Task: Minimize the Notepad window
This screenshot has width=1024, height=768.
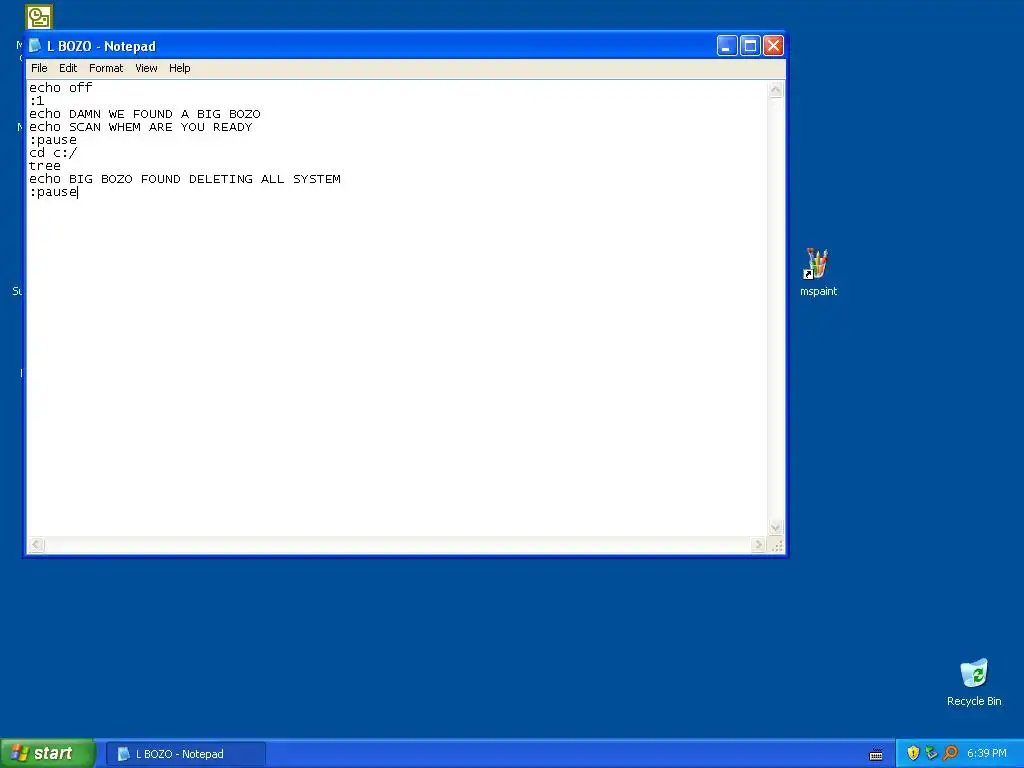Action: click(727, 46)
